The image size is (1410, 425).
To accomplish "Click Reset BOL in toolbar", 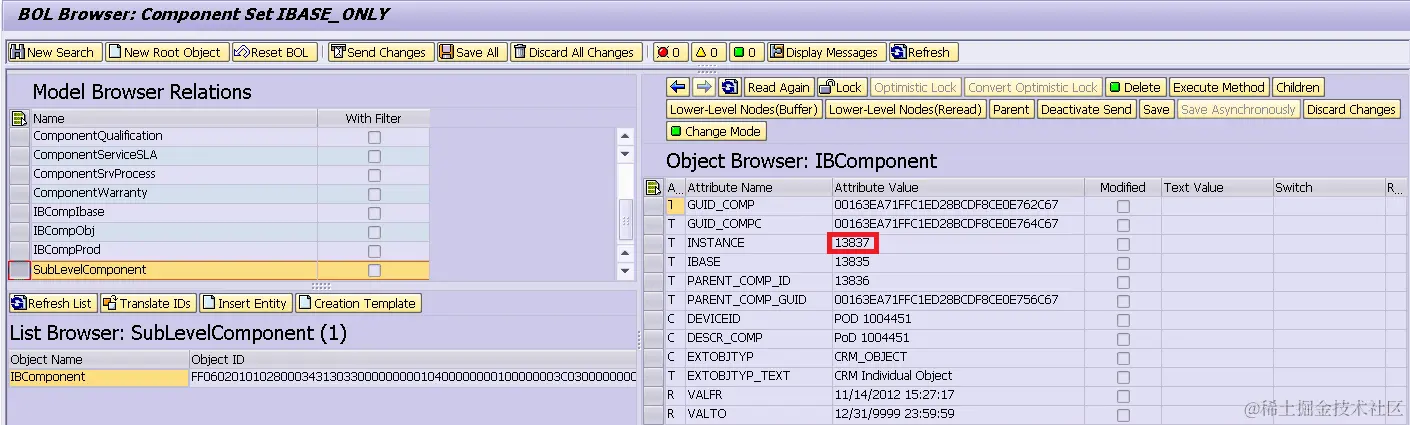I will point(273,52).
